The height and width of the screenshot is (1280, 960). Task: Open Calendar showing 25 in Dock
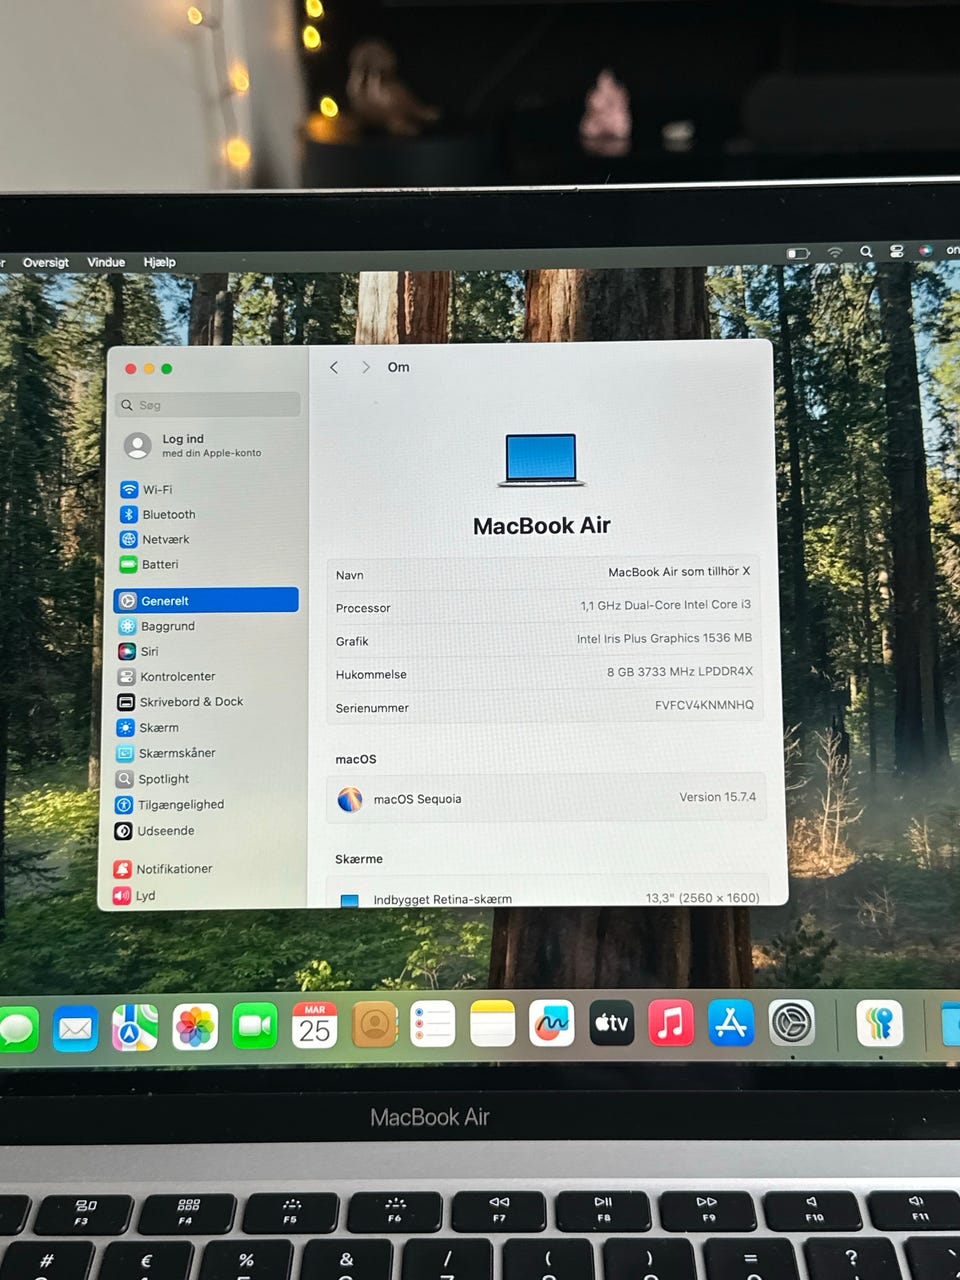pos(315,1026)
